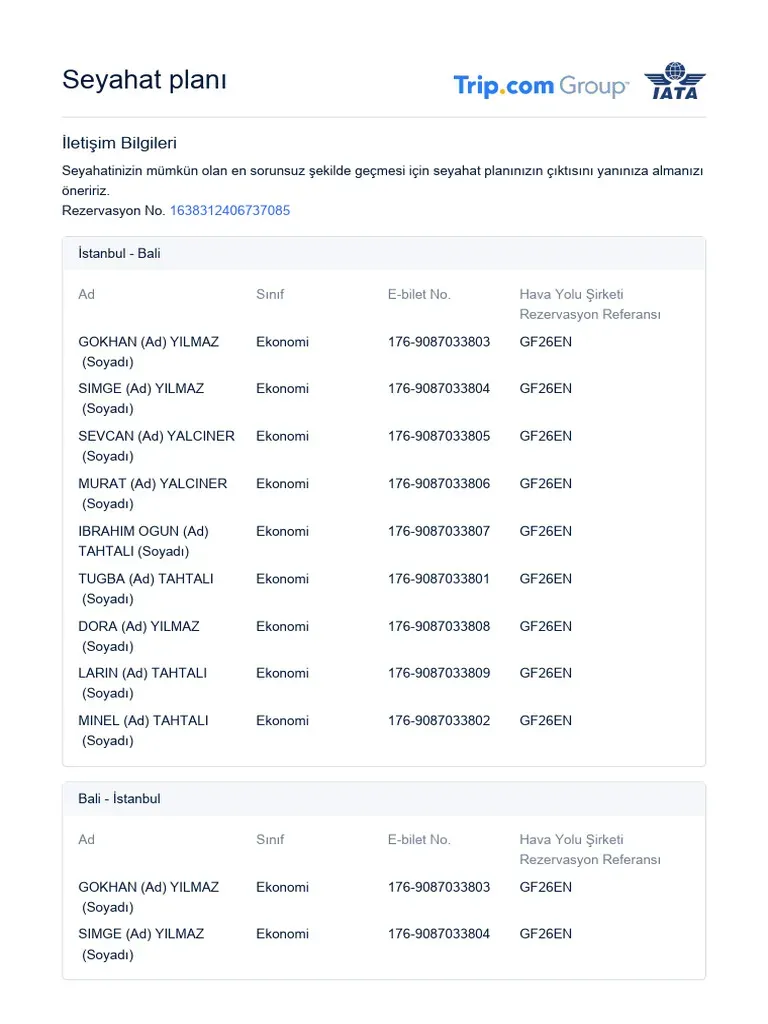Select e-ticket number 176-9087033801 for TUGBA
768x1024 pixels.
tap(439, 579)
